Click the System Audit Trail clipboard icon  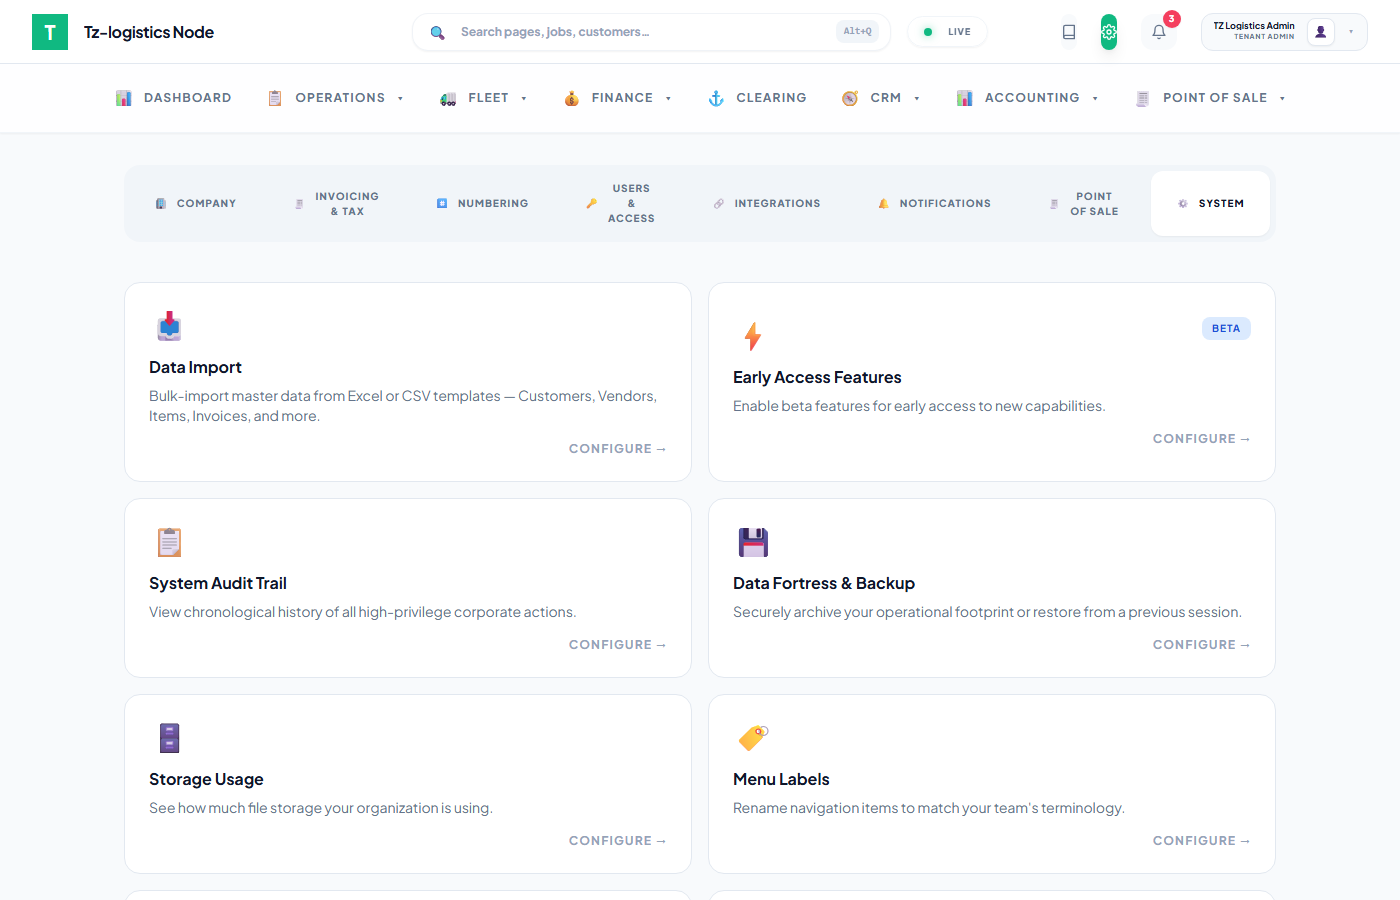169,542
